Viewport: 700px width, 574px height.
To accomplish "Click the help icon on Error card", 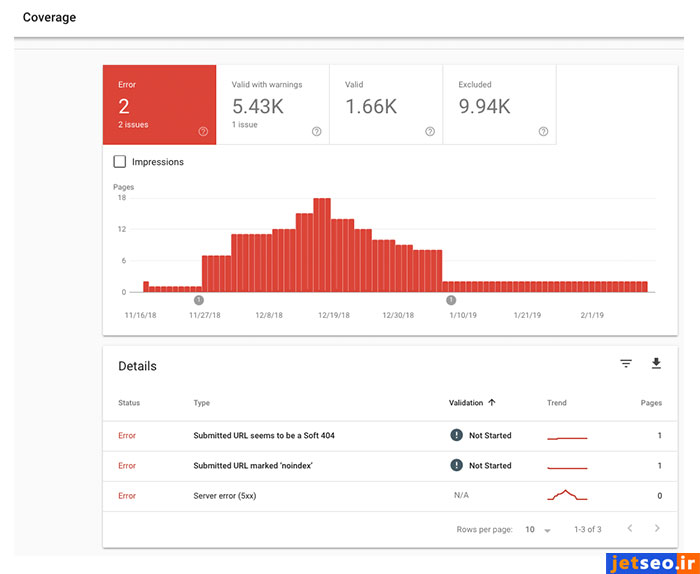I will pos(203,132).
